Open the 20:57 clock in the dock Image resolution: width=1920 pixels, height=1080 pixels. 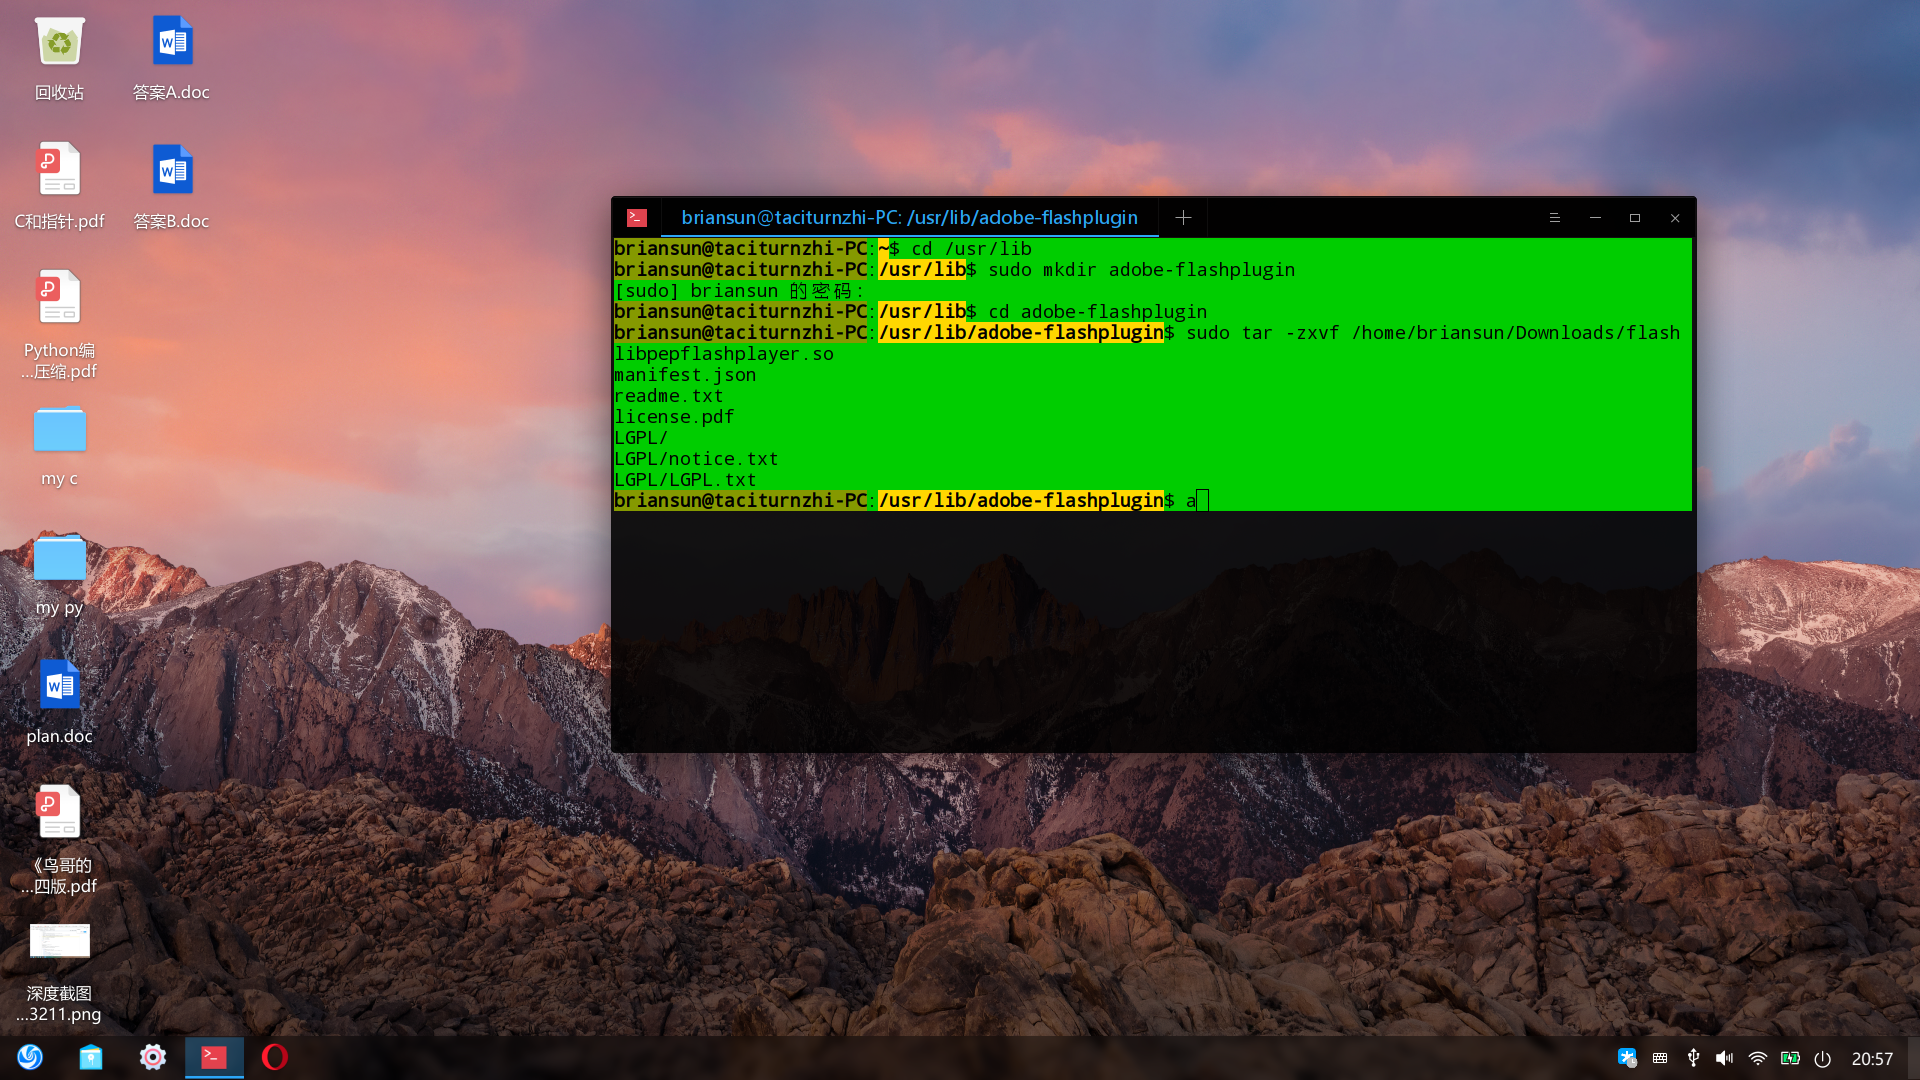coord(1872,1059)
